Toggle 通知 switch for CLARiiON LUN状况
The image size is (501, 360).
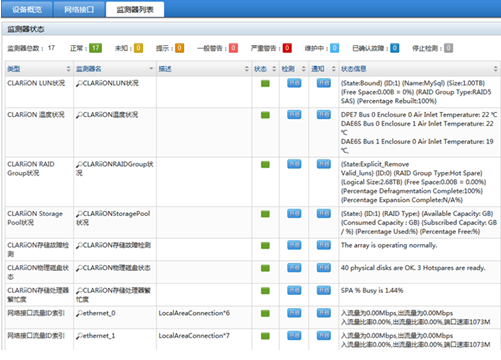point(324,83)
